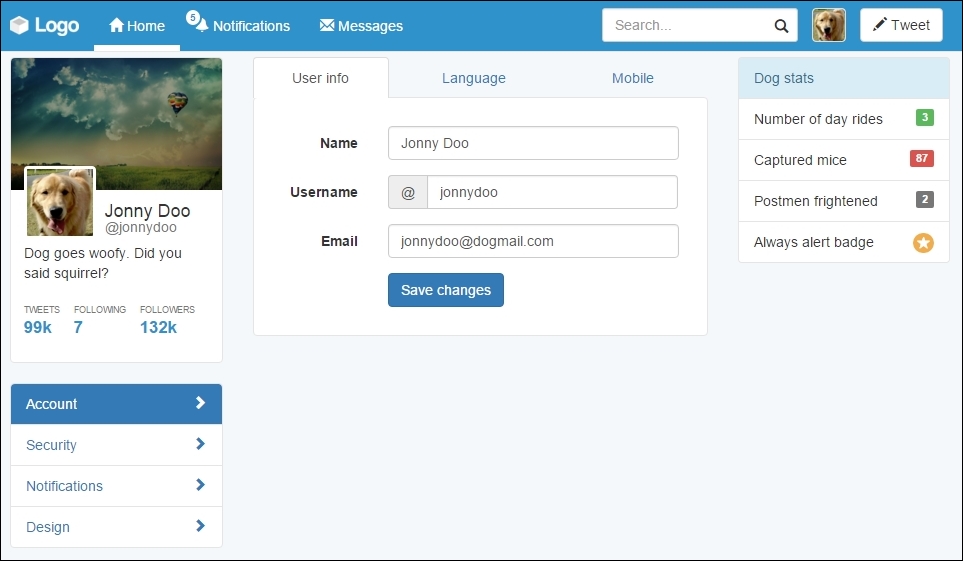Viewport: 963px width, 561px height.
Task: Click the Username field with jonnydoo
Action: 553,192
